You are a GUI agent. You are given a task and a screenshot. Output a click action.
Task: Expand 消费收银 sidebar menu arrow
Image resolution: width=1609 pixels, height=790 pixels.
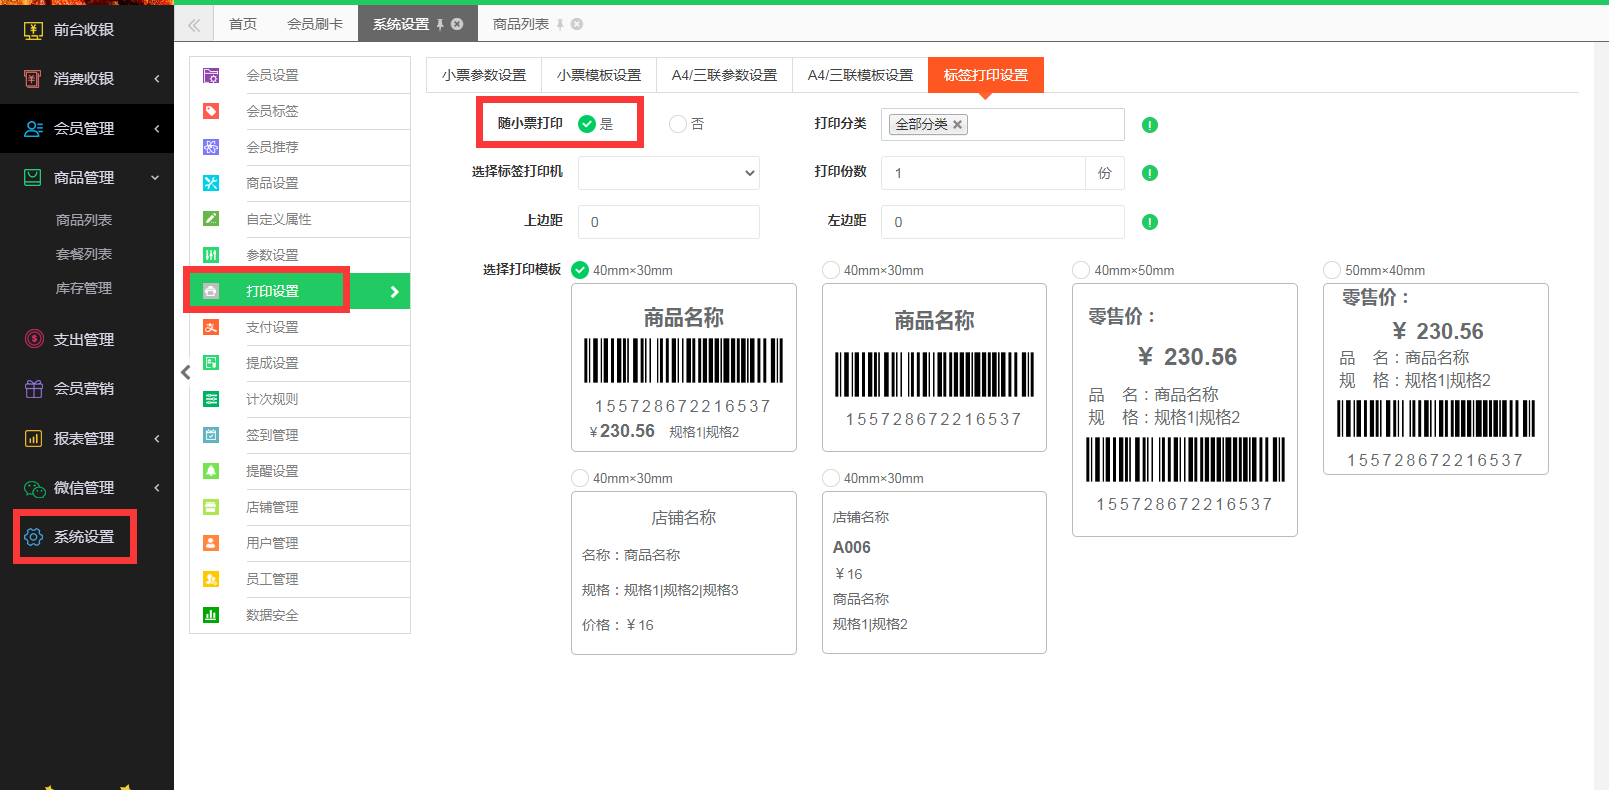[157, 79]
